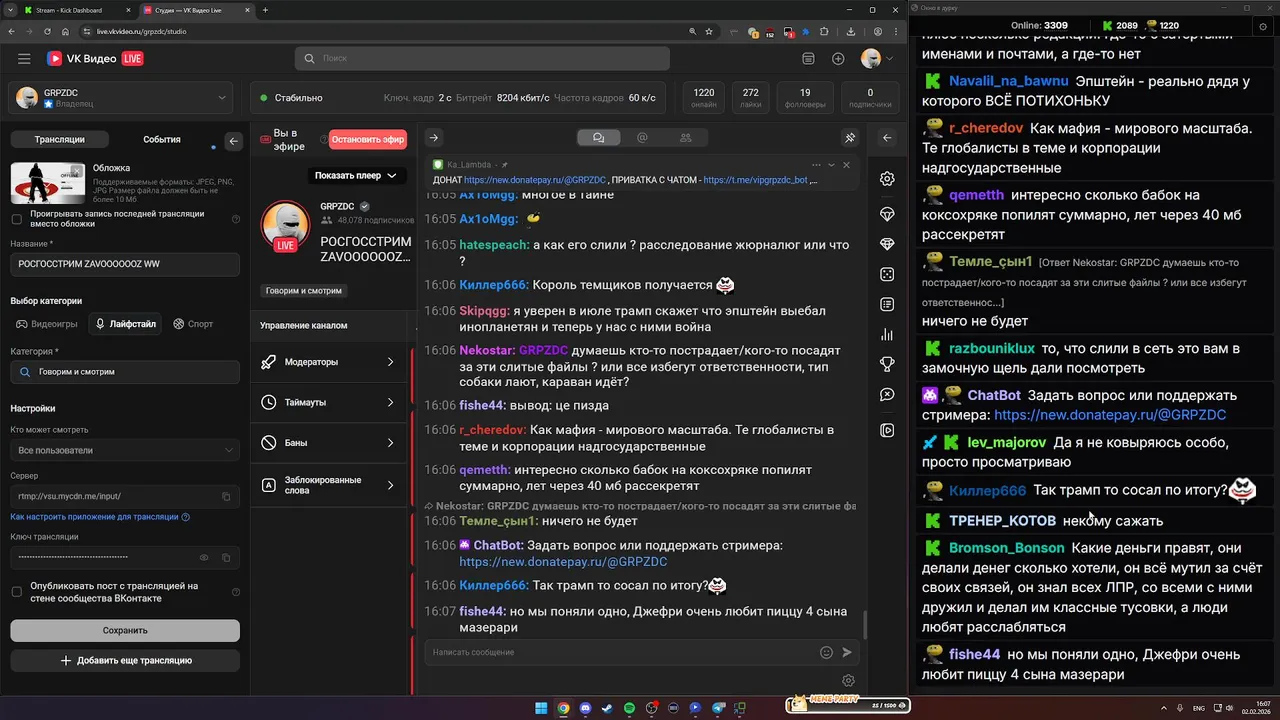The height and width of the screenshot is (720, 1280).
Task: Click the Сохранить button
Action: (125, 630)
